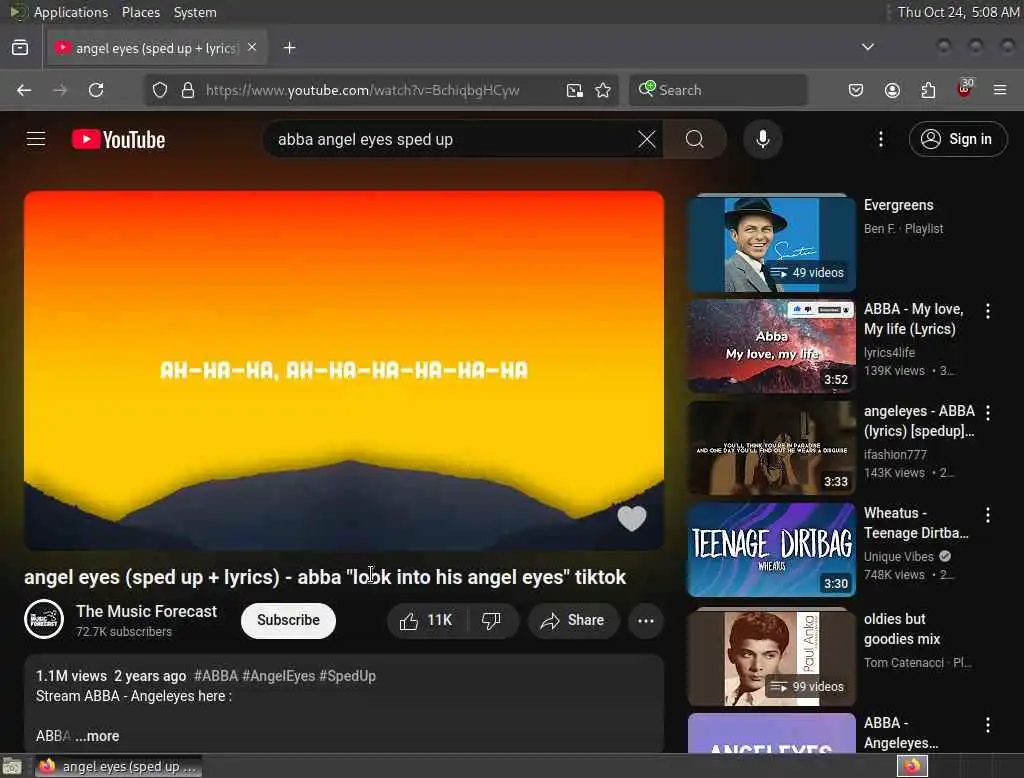Viewport: 1024px width, 778px height.
Task: Click the #SpedUp hashtag
Action: point(347,676)
